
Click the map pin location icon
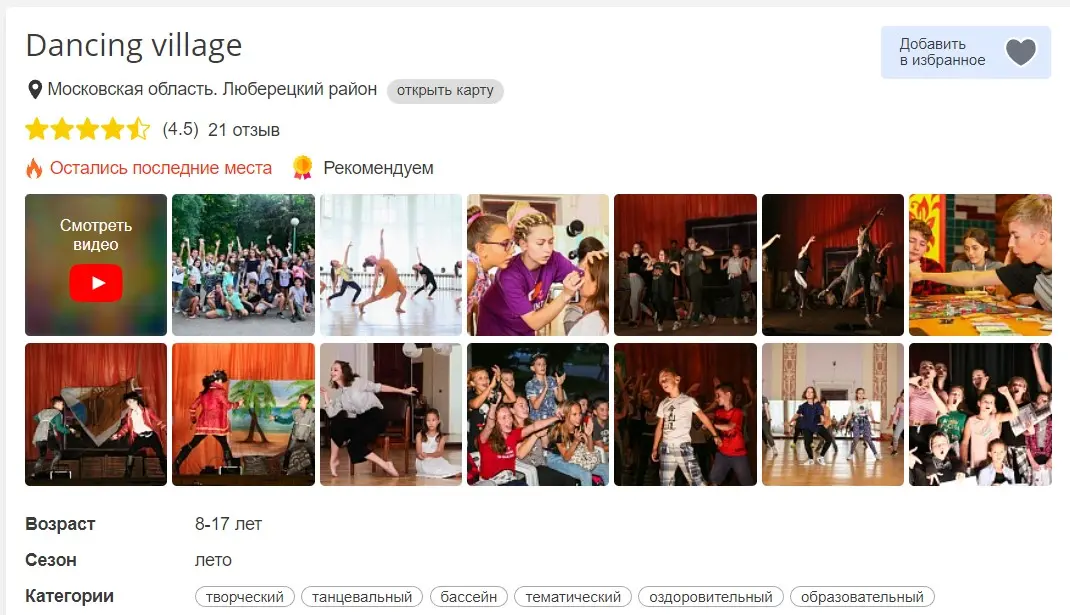pyautogui.click(x=35, y=89)
